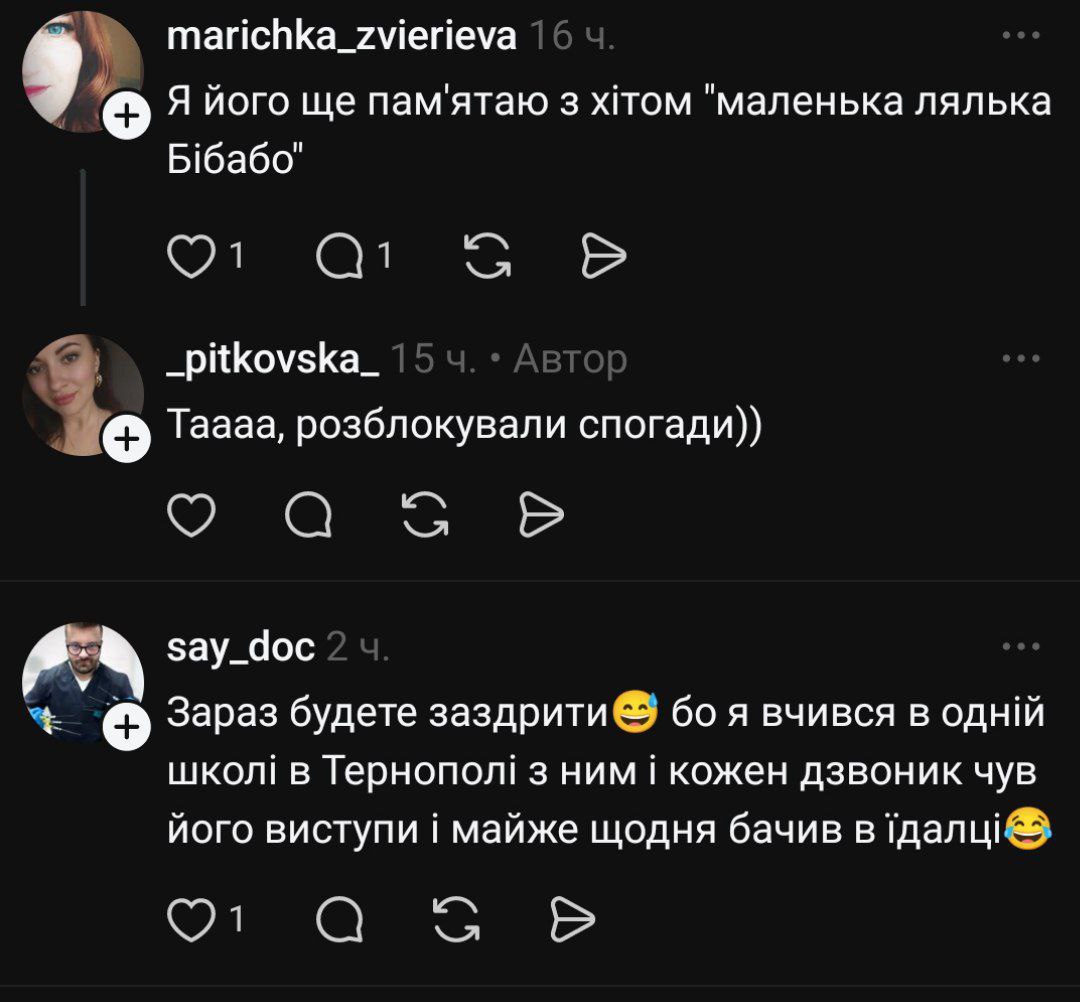
Task: Open more options for marichka_zvierieva's comment
Action: coord(1021,35)
